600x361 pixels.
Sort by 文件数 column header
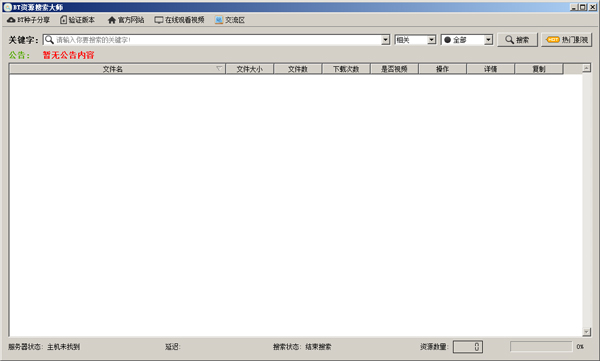click(x=298, y=69)
